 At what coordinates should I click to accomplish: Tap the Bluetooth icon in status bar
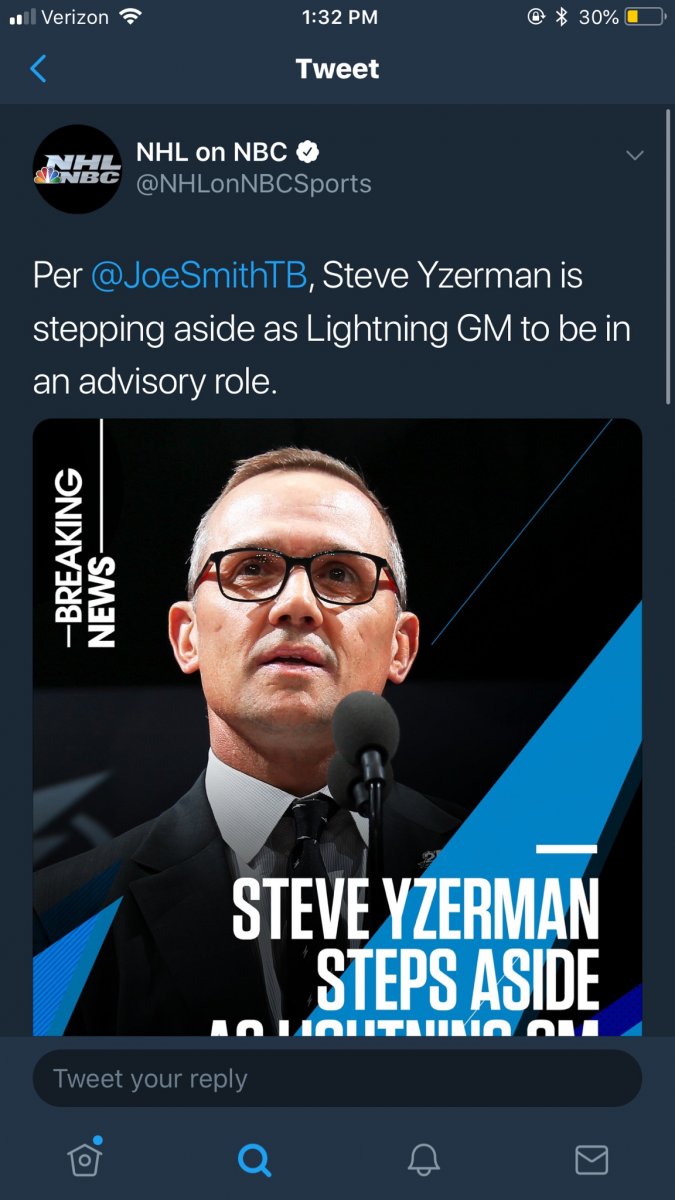pyautogui.click(x=561, y=17)
